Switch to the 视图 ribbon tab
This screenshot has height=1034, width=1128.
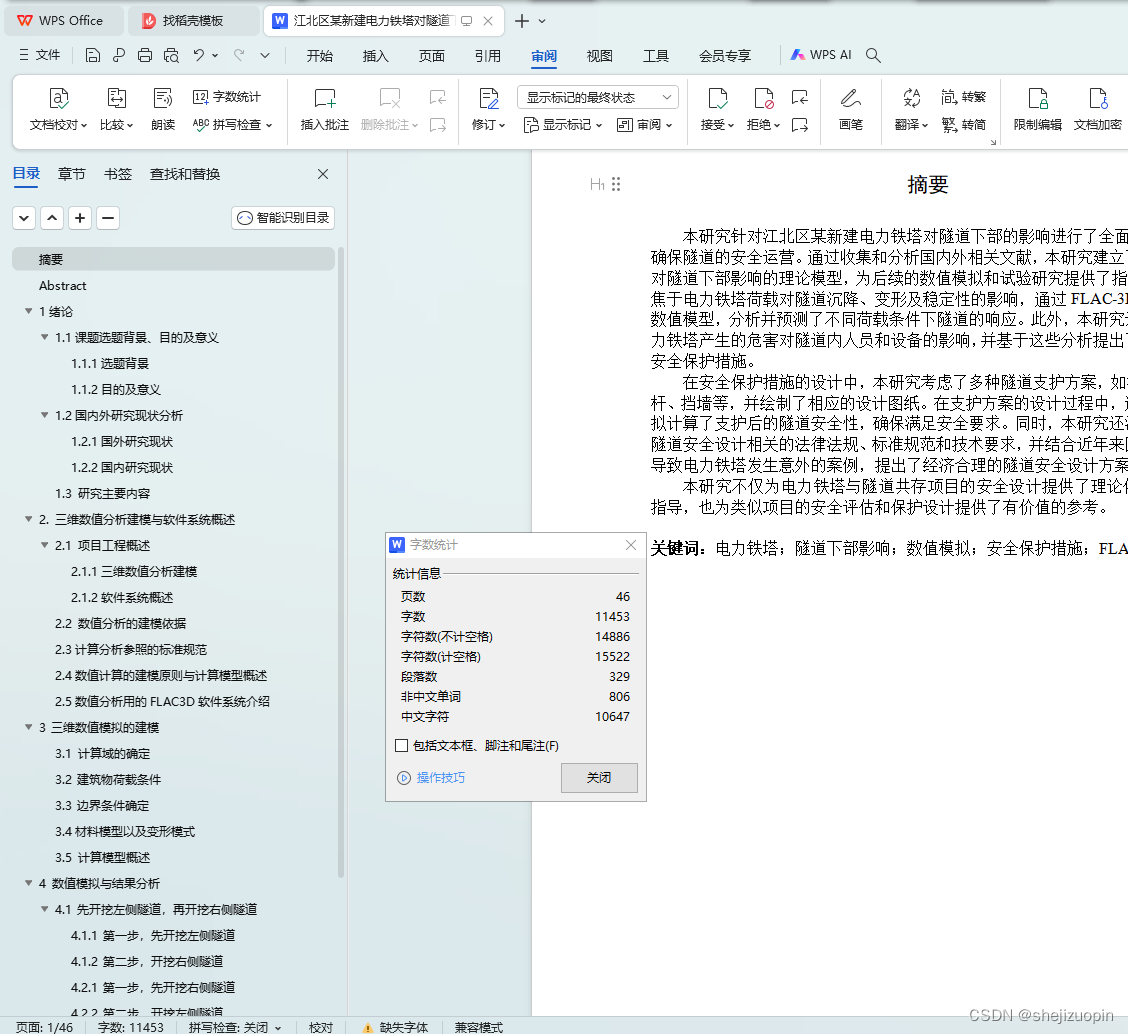(599, 56)
